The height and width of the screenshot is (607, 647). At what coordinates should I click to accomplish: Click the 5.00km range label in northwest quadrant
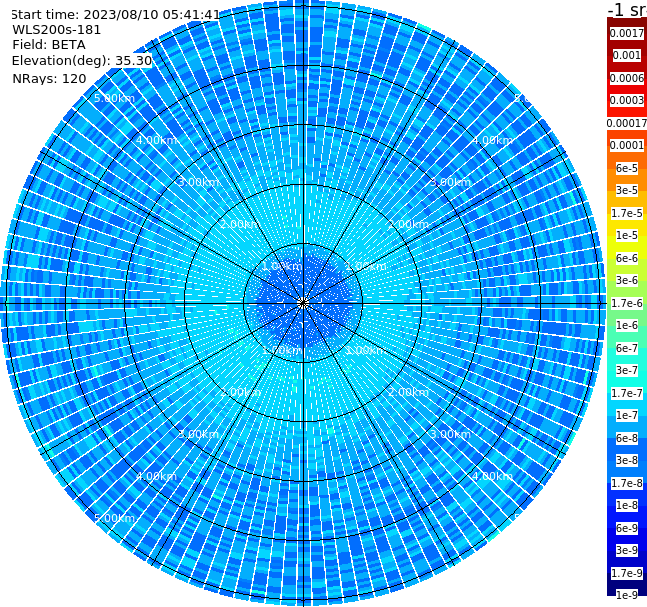[x=114, y=98]
